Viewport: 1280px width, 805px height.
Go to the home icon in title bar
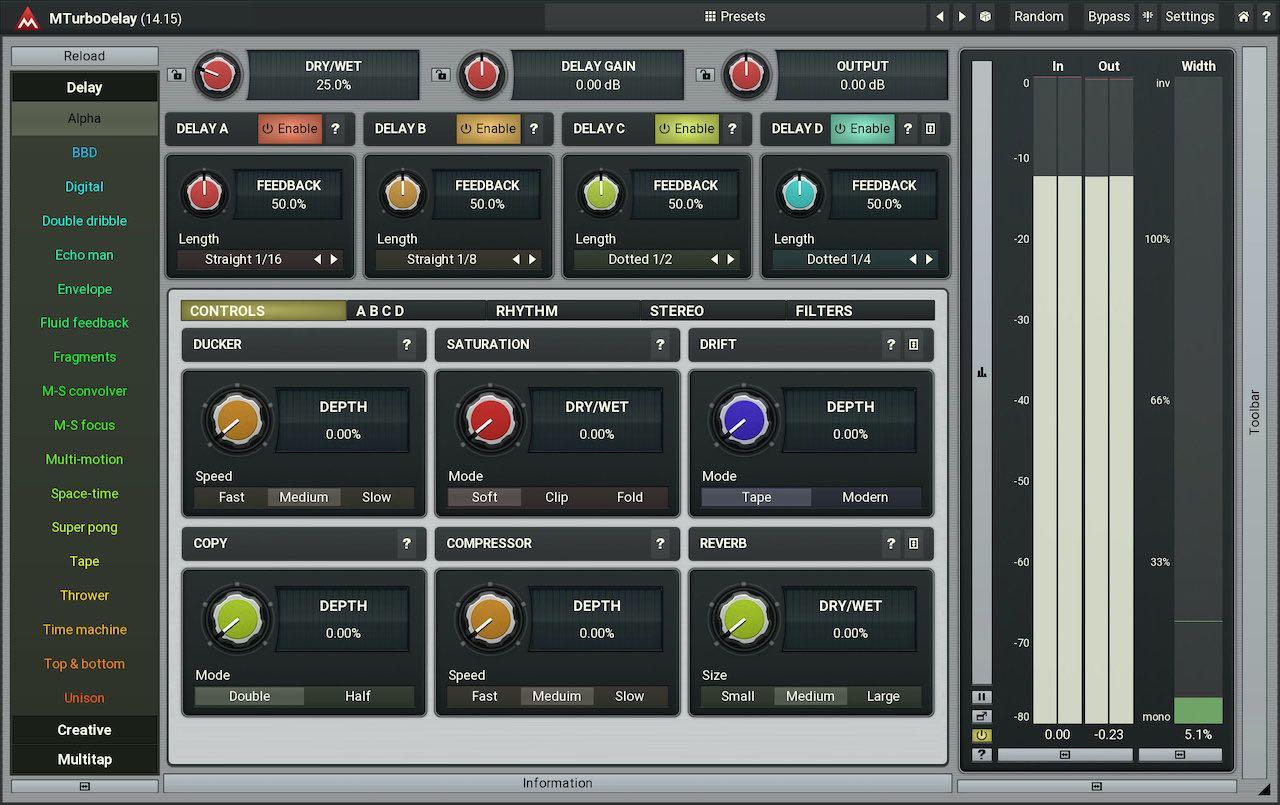coord(1243,17)
